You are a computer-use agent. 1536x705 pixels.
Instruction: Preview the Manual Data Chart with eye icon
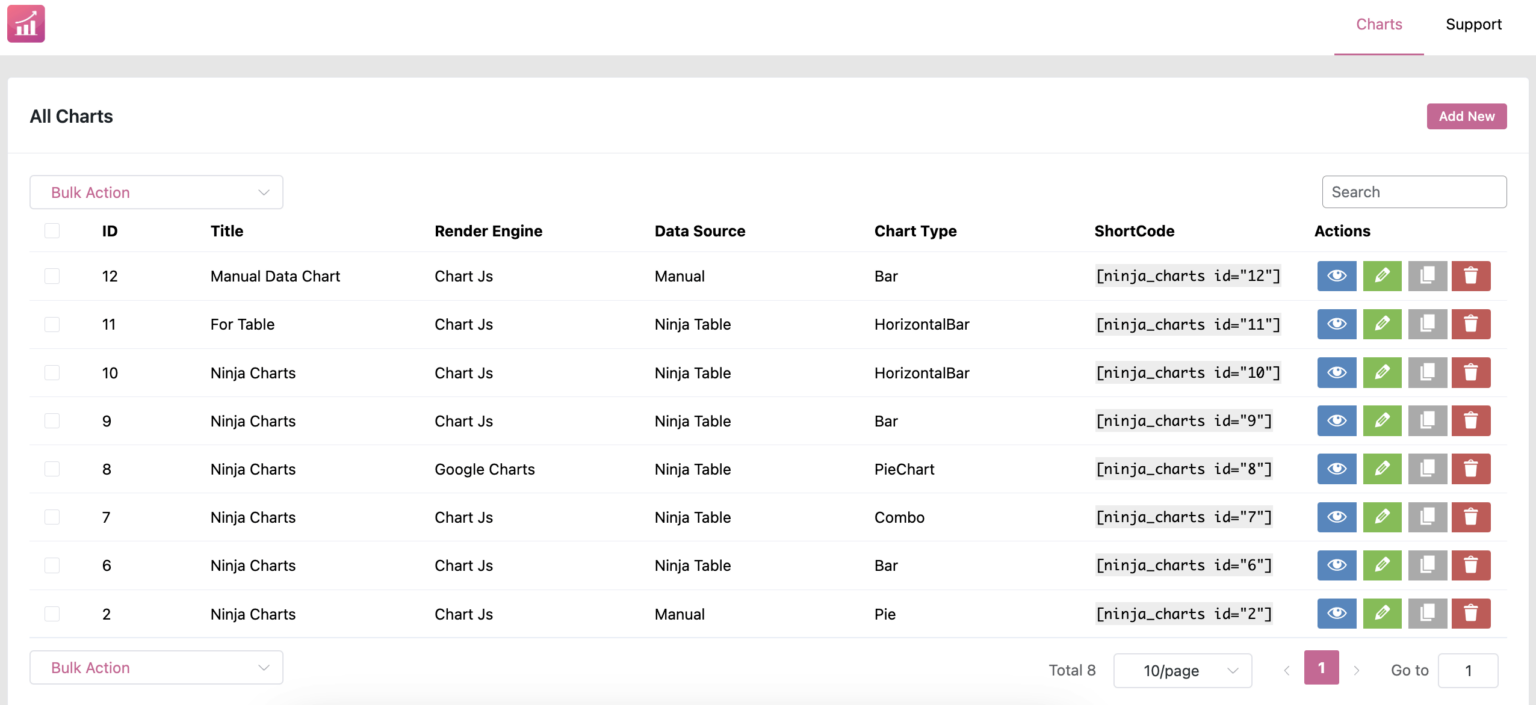(1336, 276)
